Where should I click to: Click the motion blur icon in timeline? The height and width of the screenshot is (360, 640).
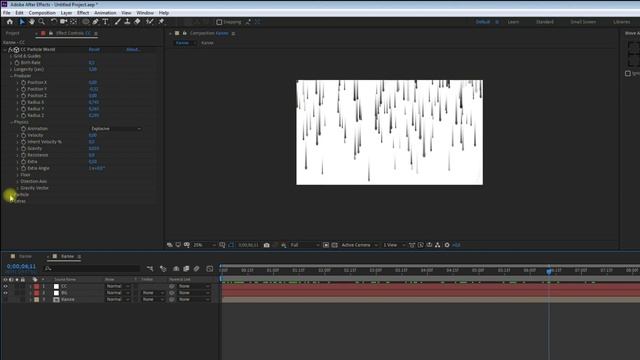(196, 268)
